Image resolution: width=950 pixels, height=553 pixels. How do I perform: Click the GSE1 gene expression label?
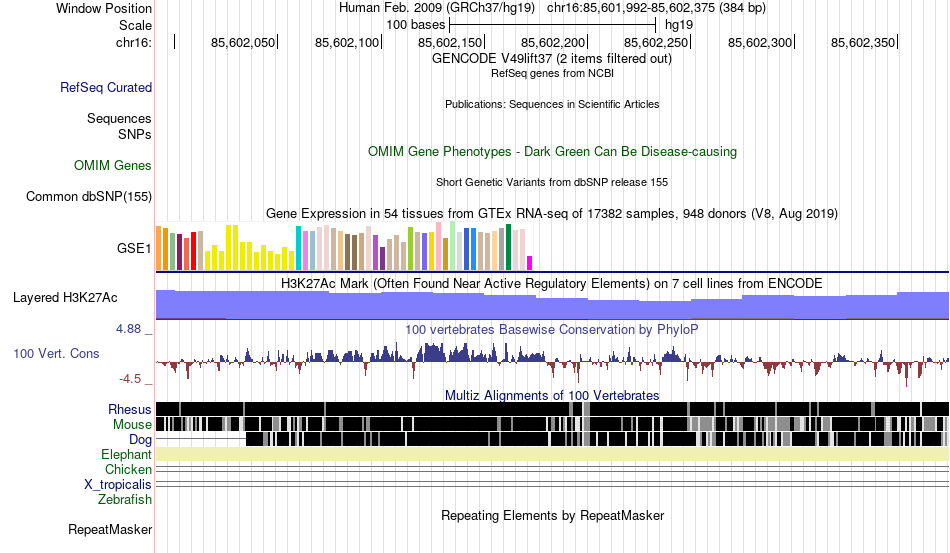coord(134,248)
